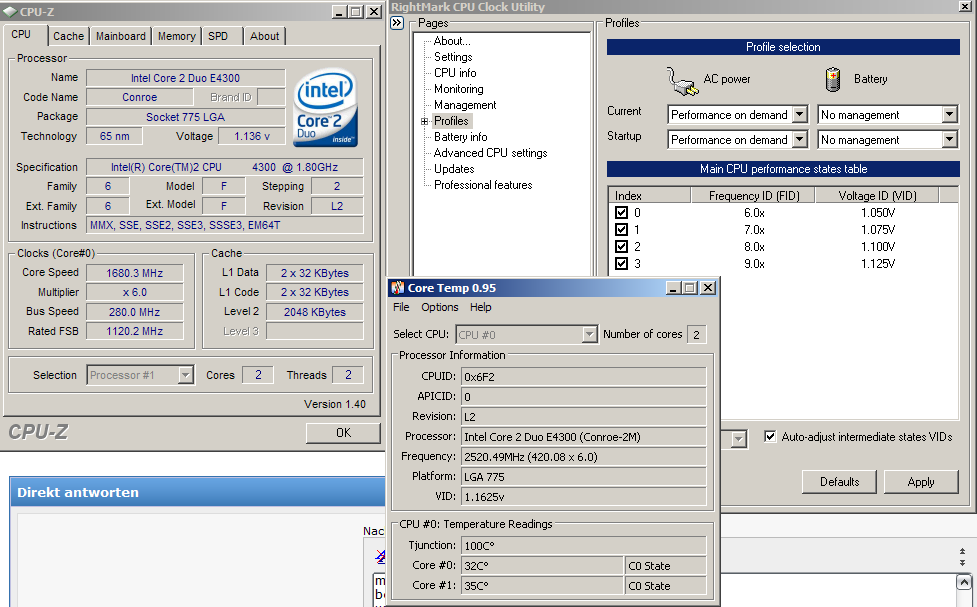Select Settings in the Pages tree
Screen dimensions: 977x607
(x=453, y=57)
